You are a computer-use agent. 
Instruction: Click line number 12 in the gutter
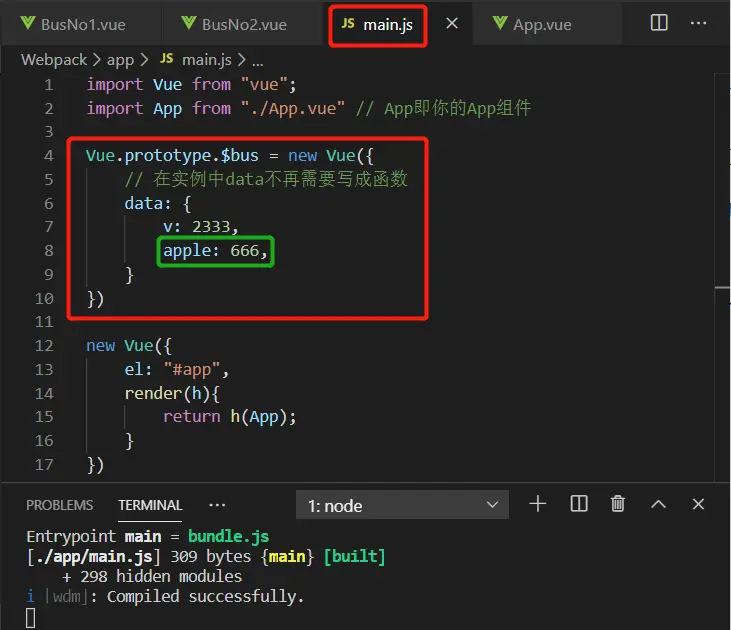click(44, 346)
